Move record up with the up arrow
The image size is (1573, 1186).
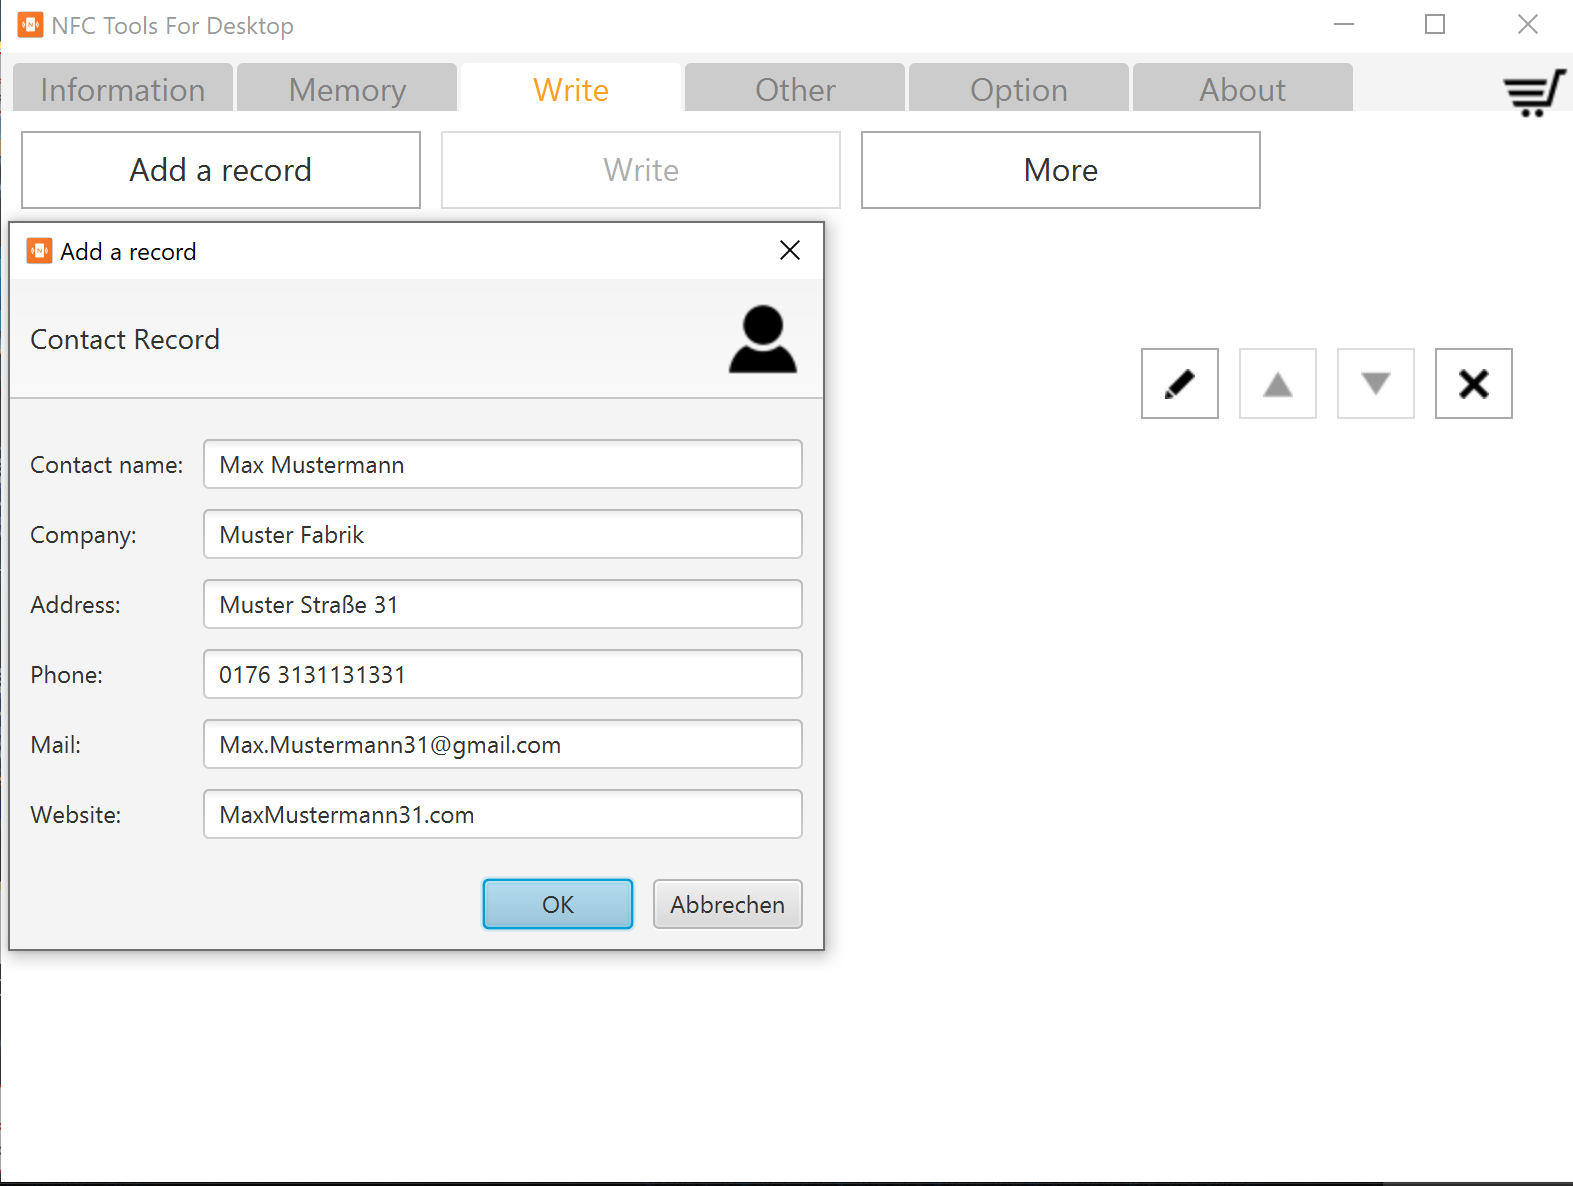1277,384
